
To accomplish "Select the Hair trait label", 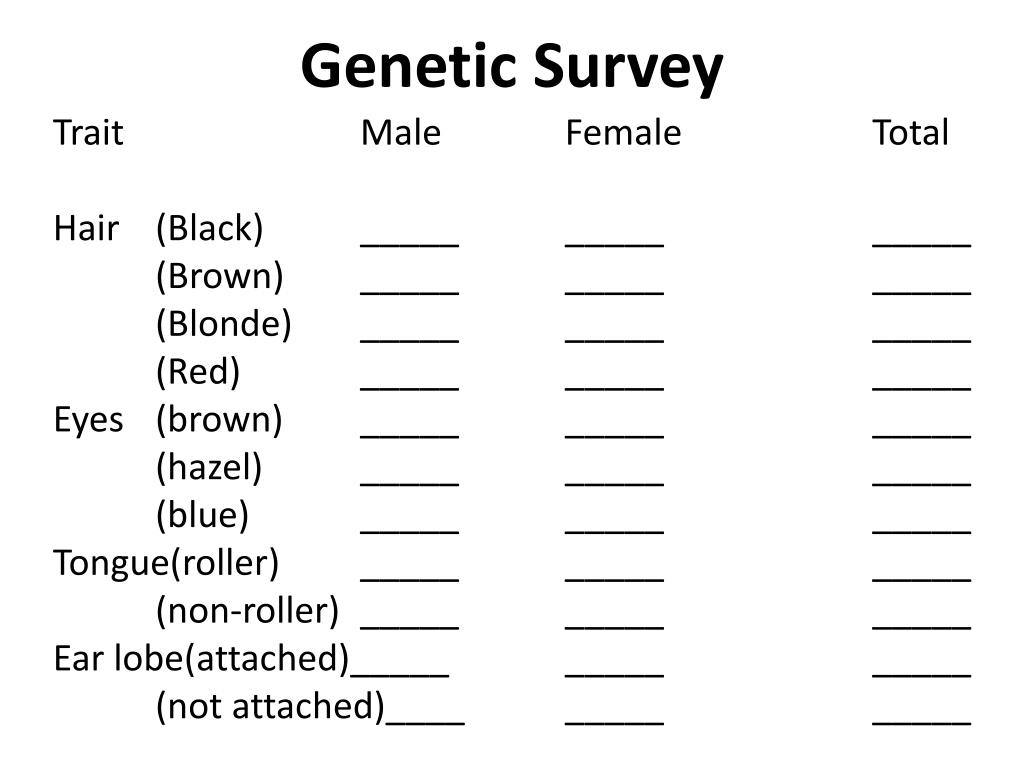I will click(86, 229).
